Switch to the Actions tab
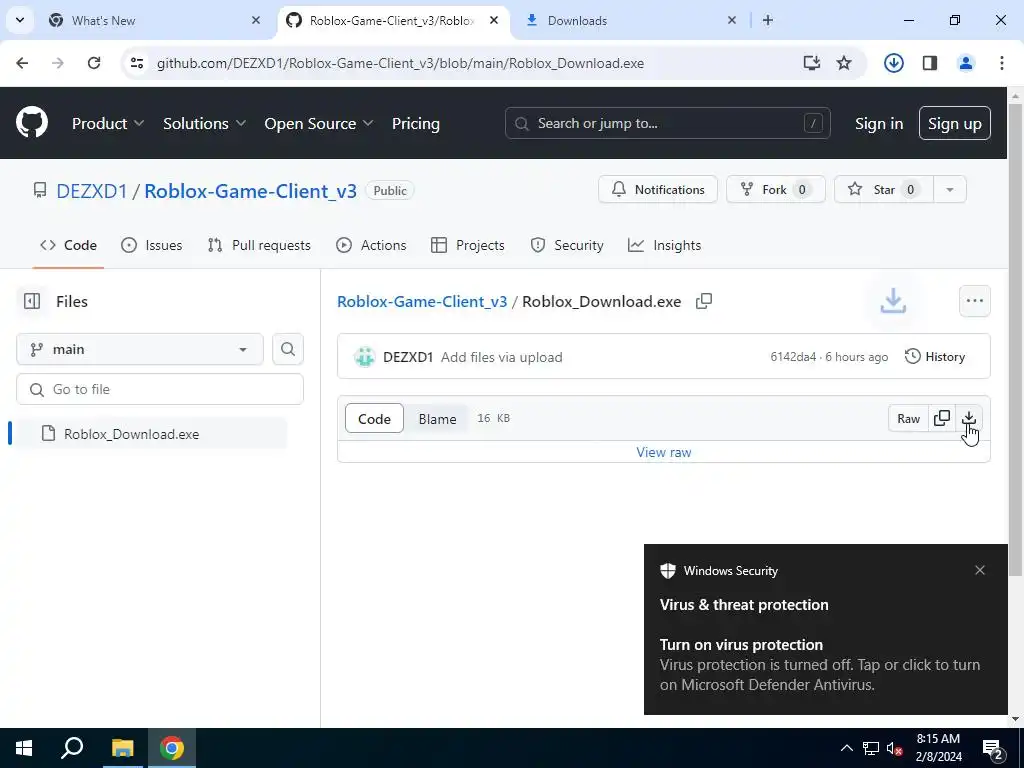This screenshot has width=1024, height=768. pyautogui.click(x=371, y=246)
